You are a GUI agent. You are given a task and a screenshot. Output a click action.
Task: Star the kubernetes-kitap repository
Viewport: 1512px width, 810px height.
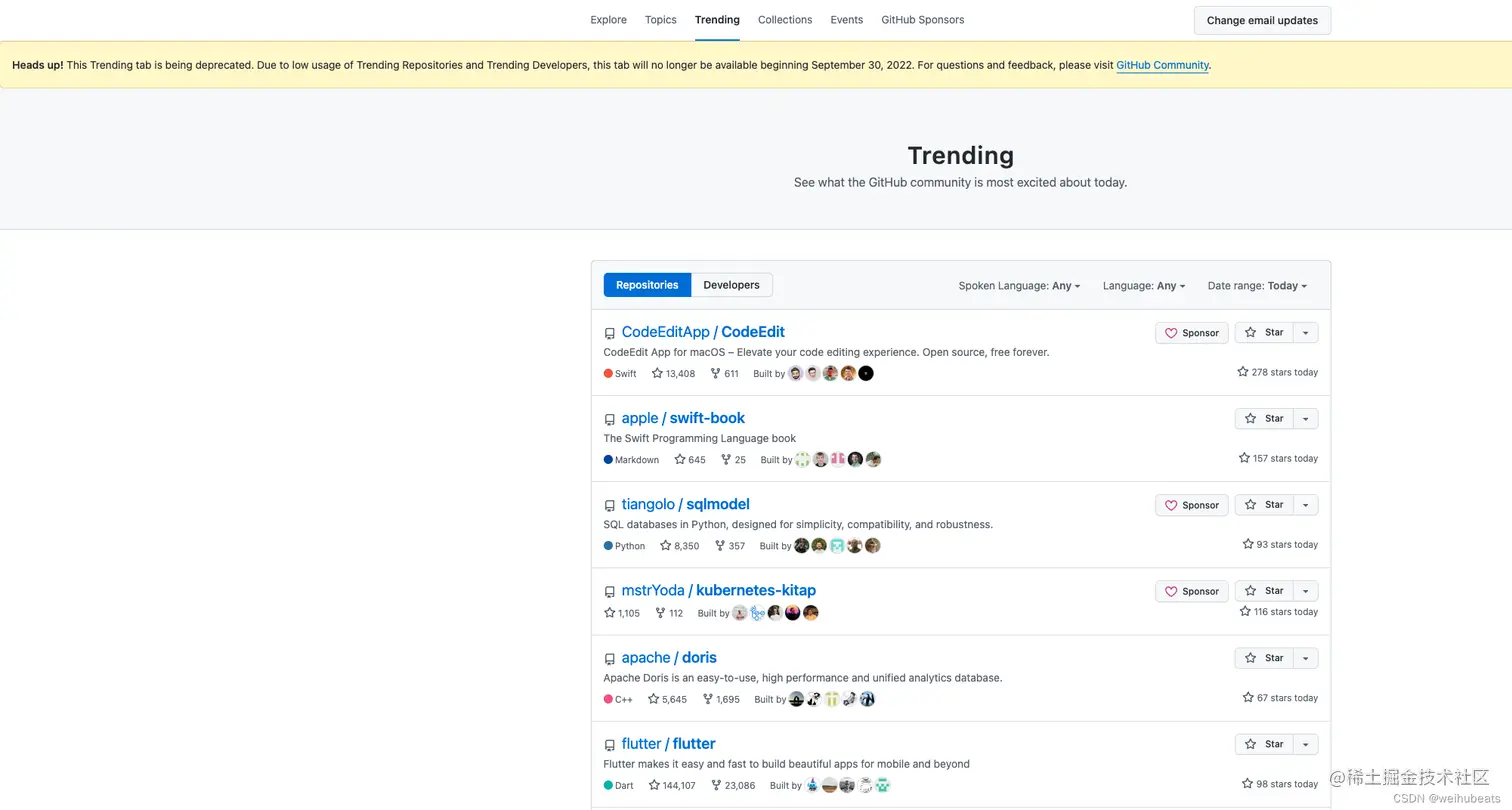[x=1264, y=591]
